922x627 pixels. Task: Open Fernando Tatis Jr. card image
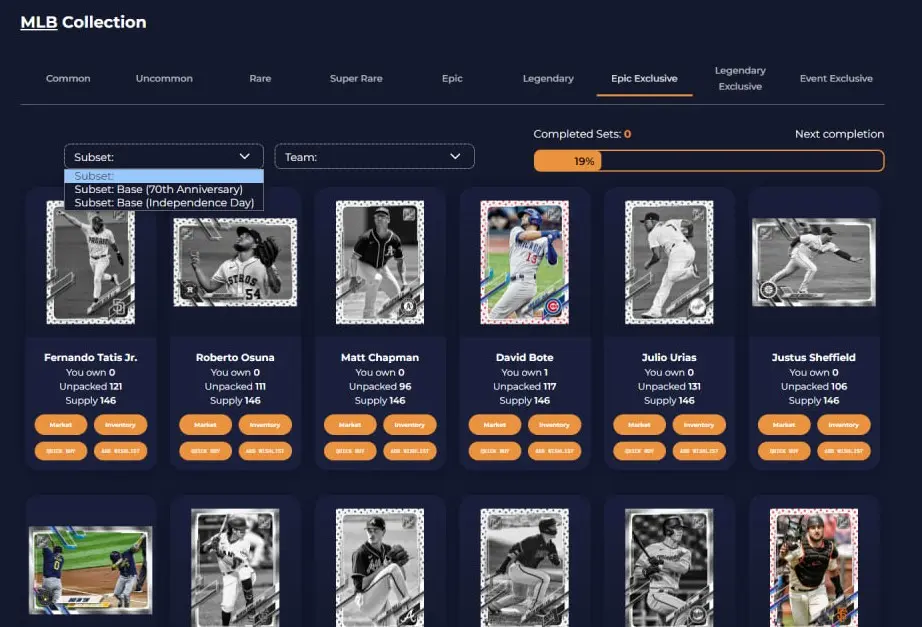[91, 262]
